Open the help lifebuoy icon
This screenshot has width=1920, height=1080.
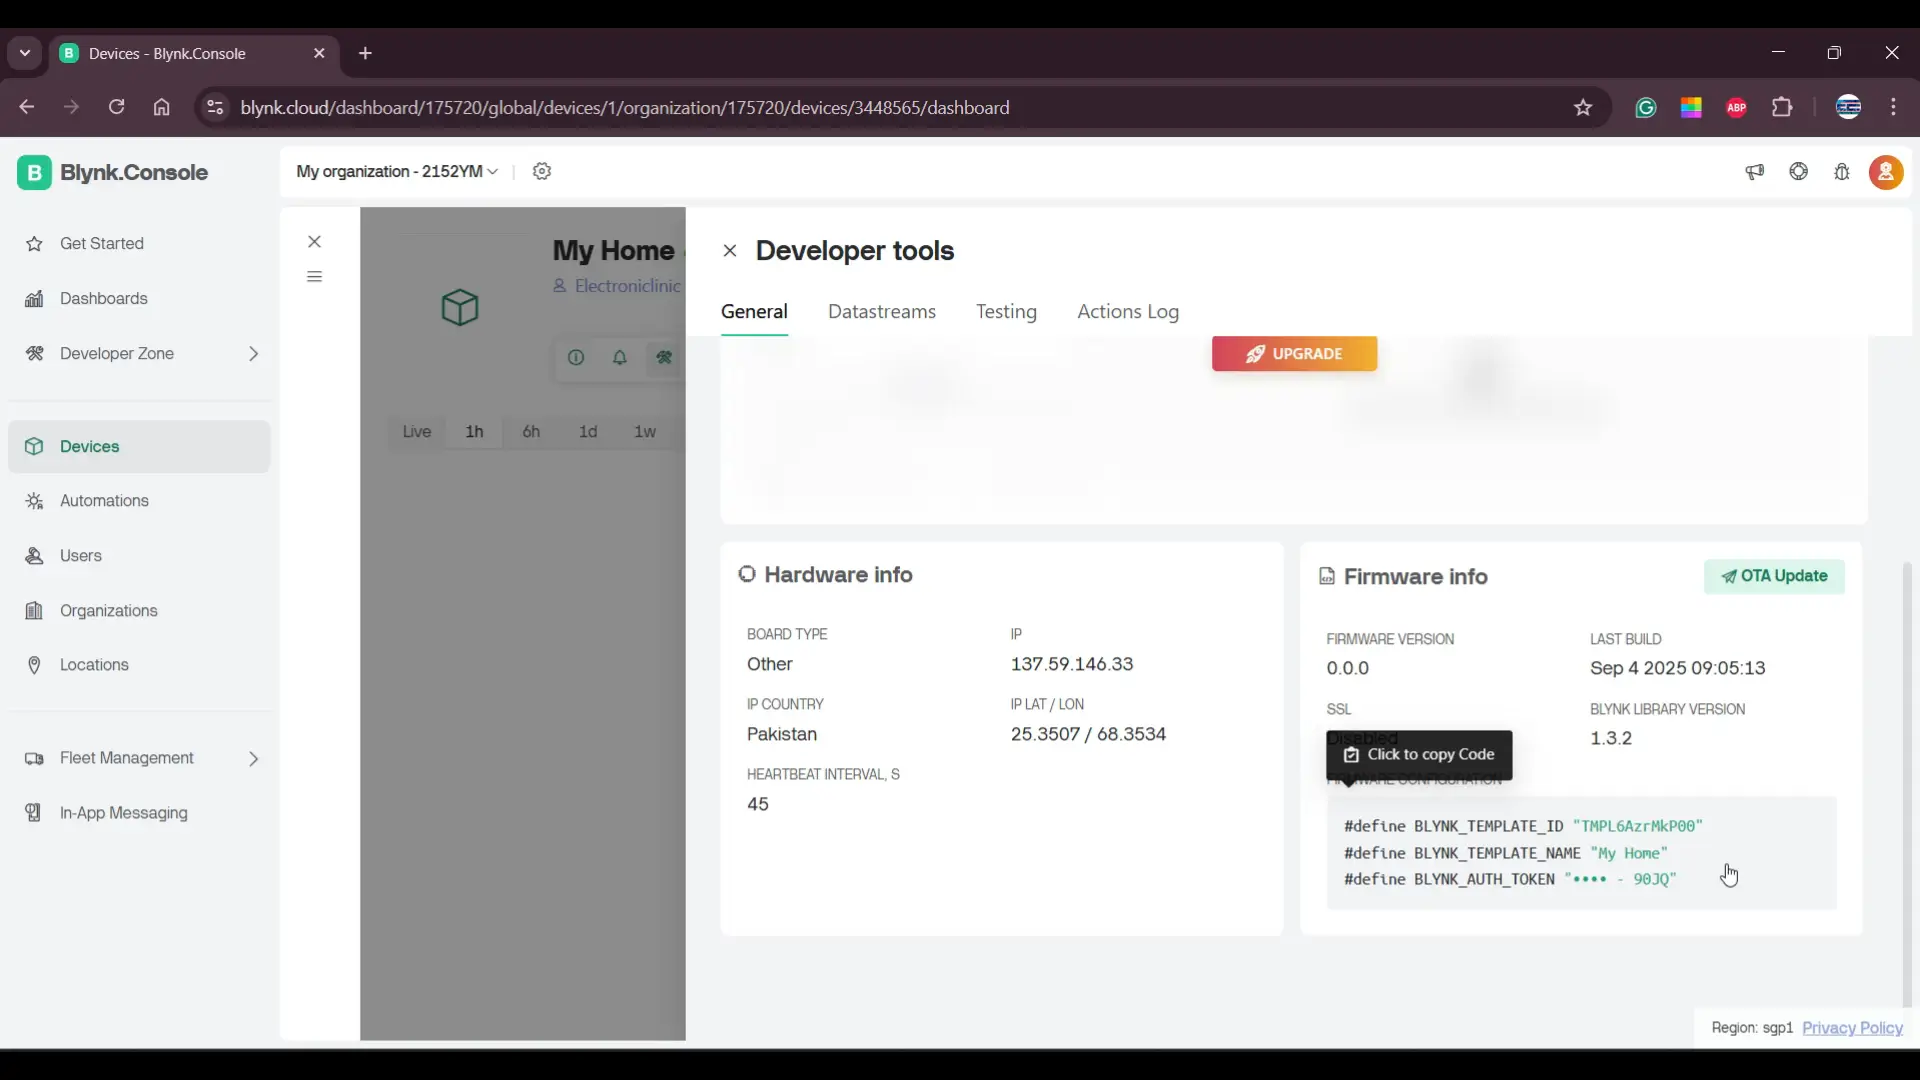(x=1799, y=172)
